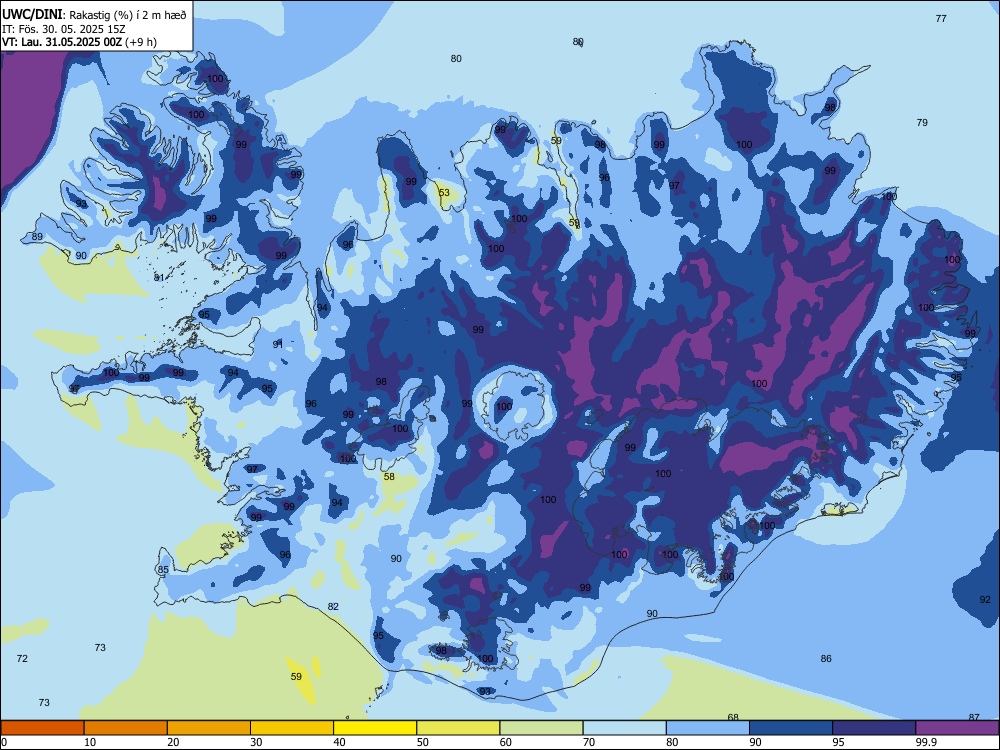Click the pale blue 70–80 legend swatch
The width and height of the screenshot is (1000, 750).
(x=624, y=728)
